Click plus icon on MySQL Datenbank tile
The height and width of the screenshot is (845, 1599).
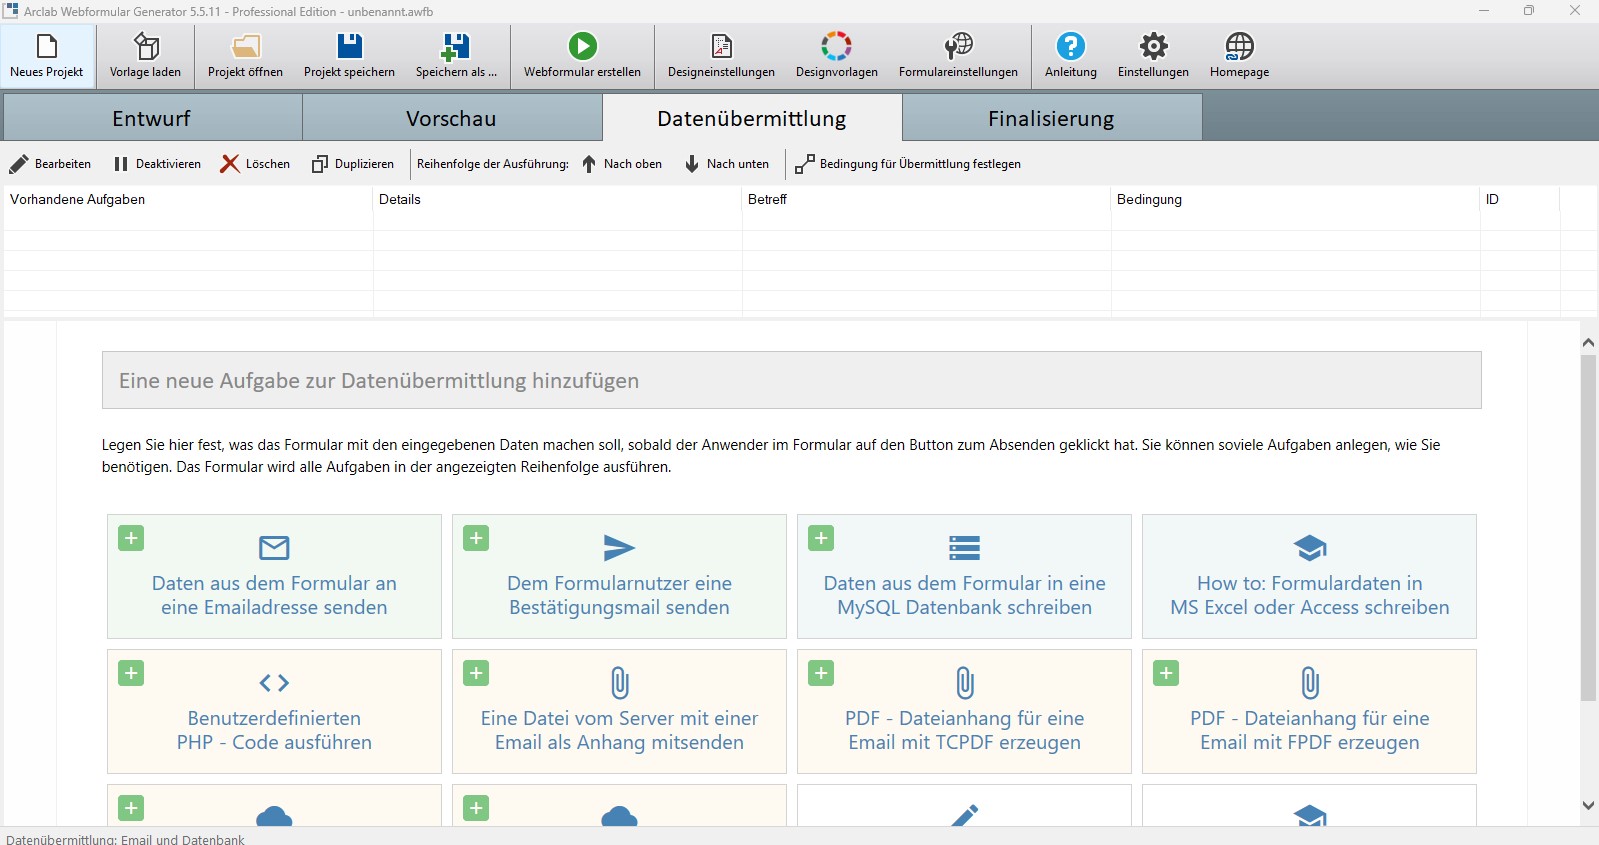click(x=821, y=538)
